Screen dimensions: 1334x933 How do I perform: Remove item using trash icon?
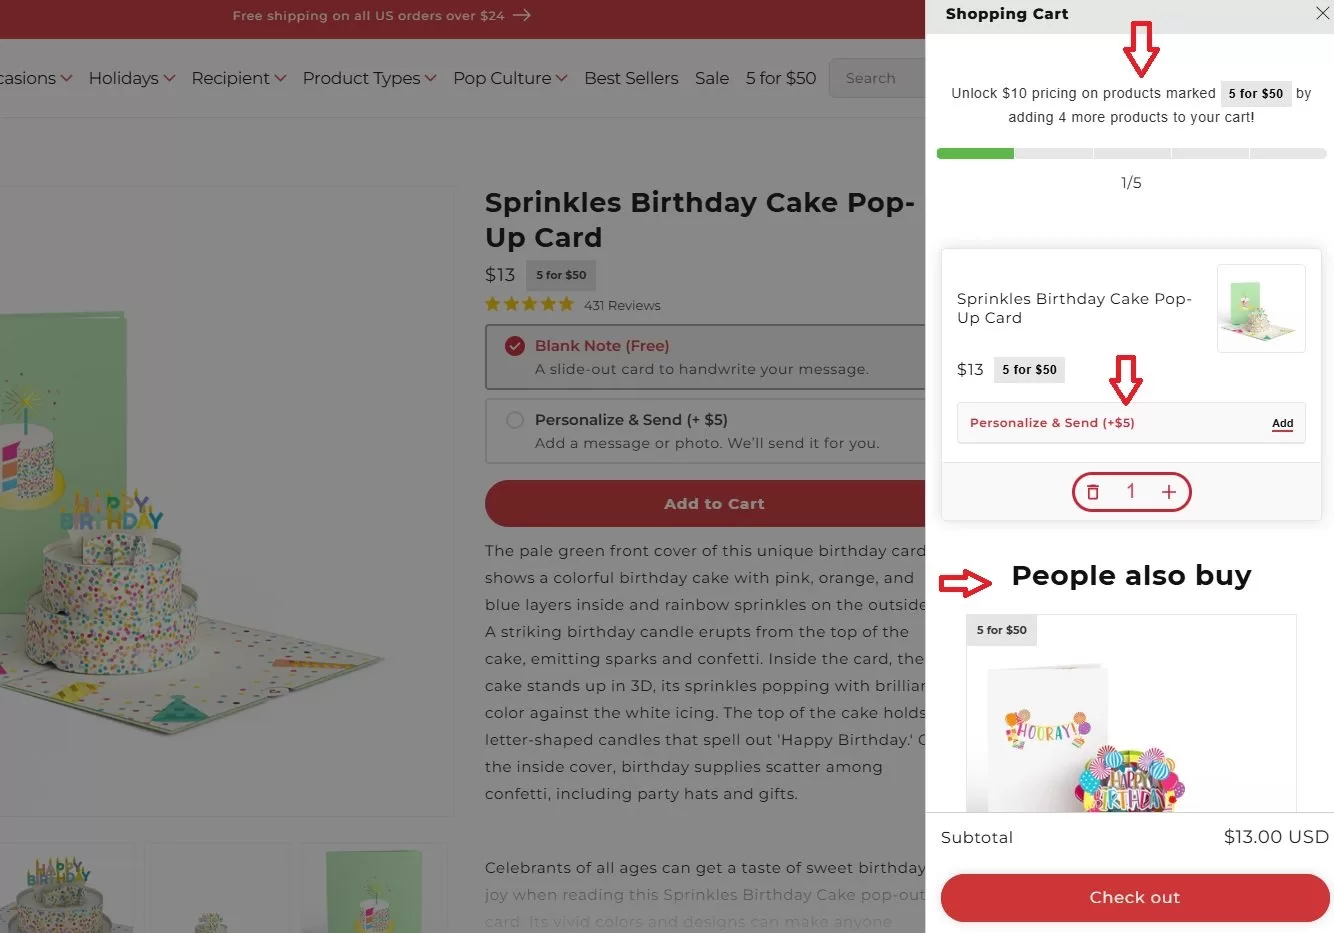1093,492
